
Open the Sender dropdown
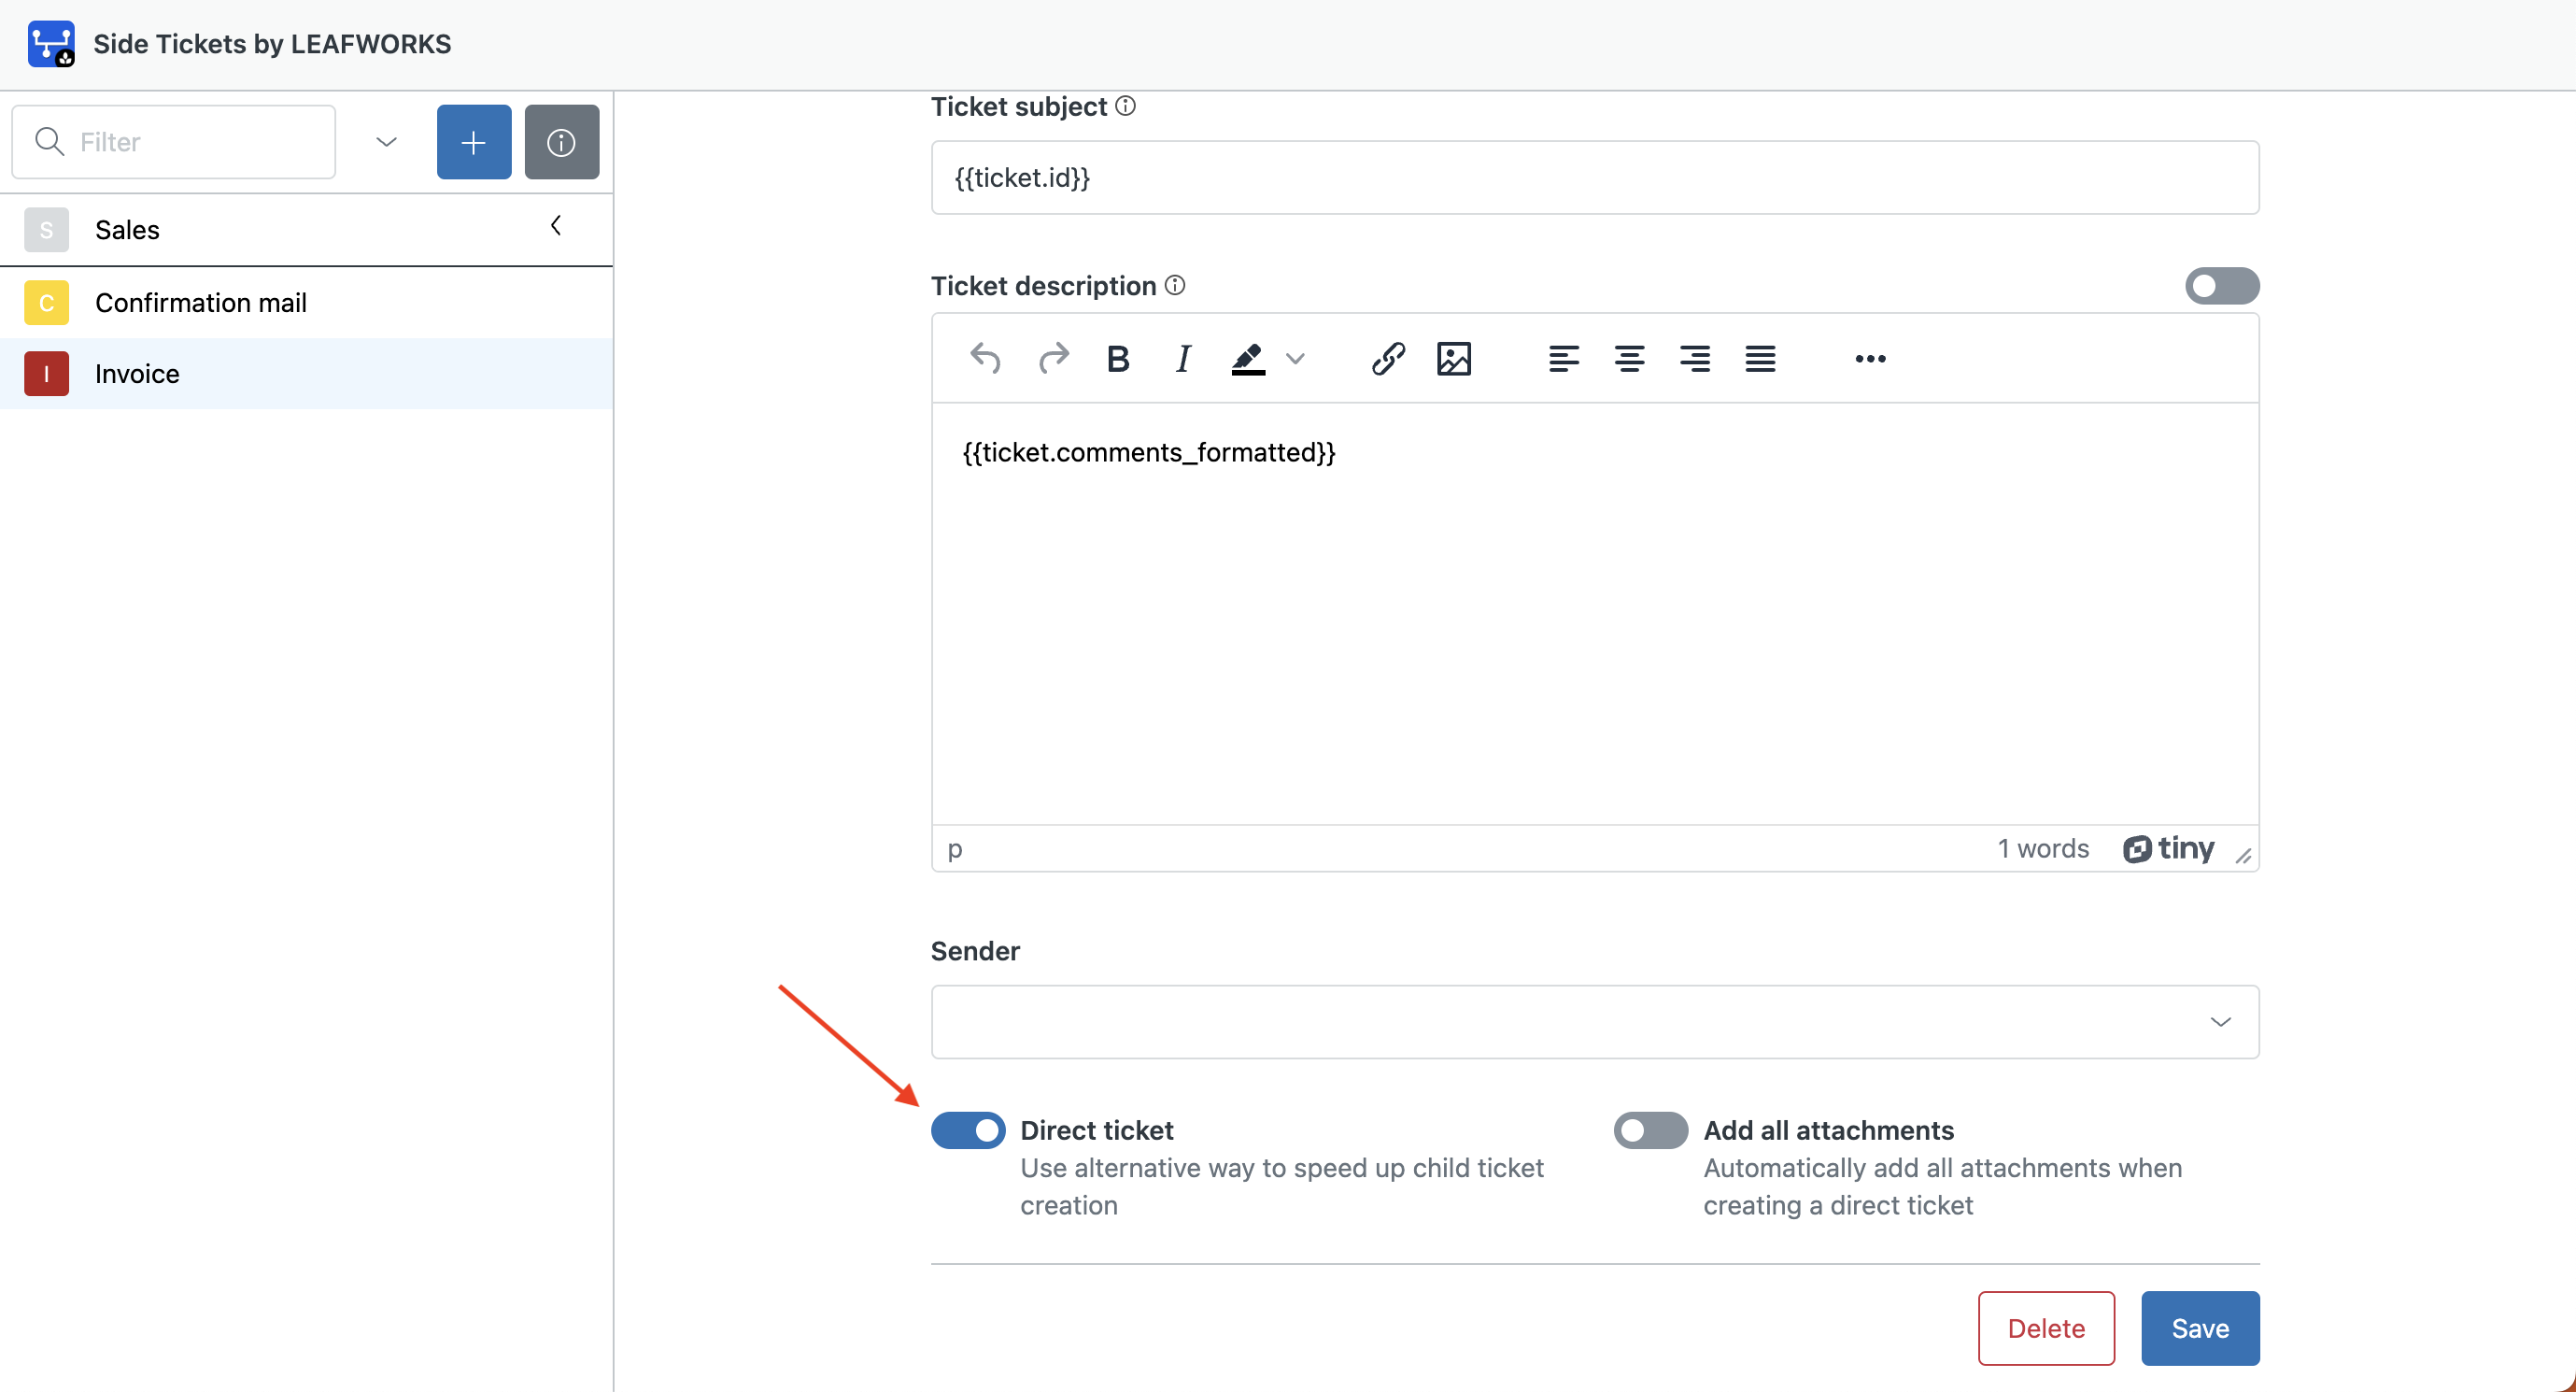[1594, 1021]
